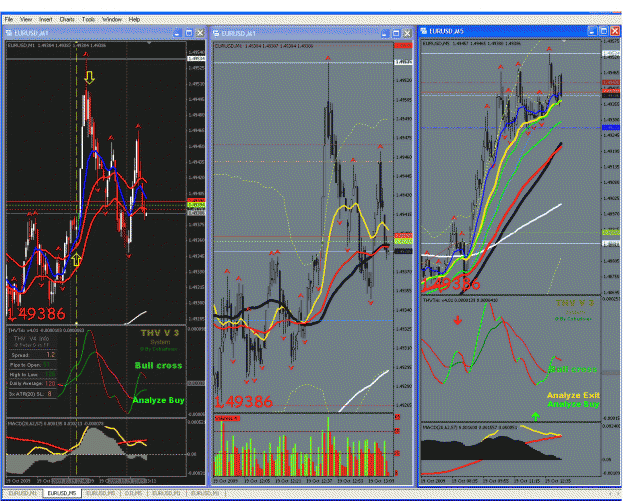
Task: Close the EURUSD,M5 chart window
Action: point(615,31)
